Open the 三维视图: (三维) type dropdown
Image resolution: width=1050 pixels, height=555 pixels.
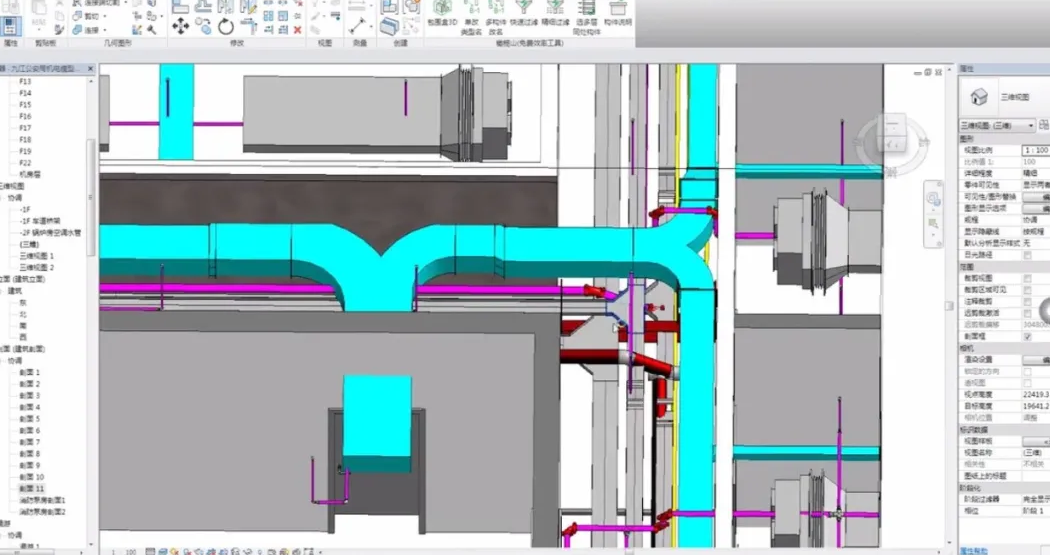click(x=998, y=125)
